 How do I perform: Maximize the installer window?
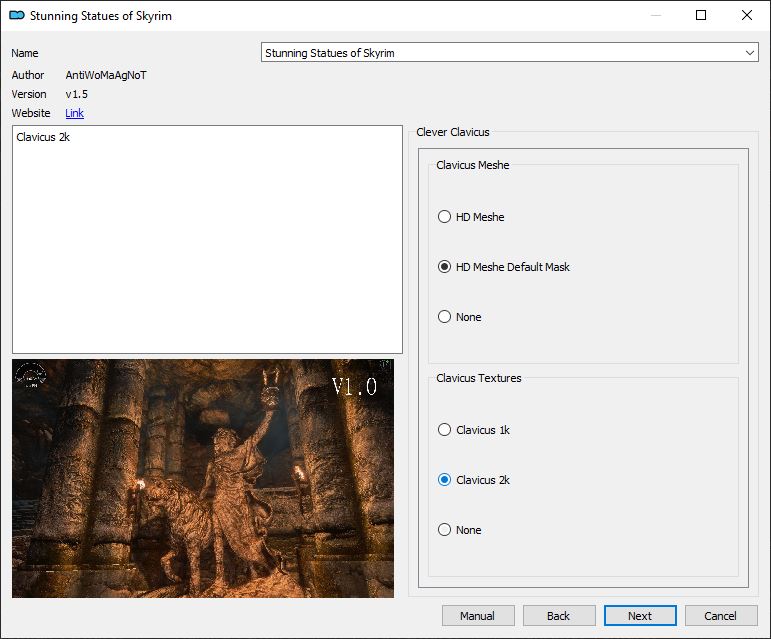coord(701,15)
